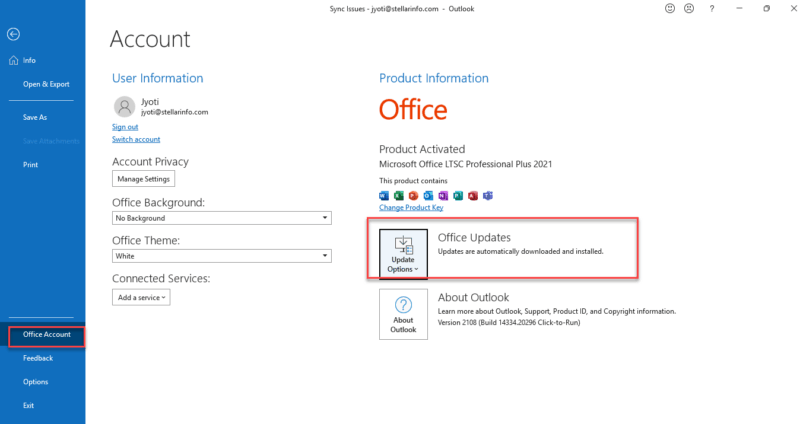Image resolution: width=800 pixels, height=424 pixels.
Task: Expand the Add a service dropdown
Action: coord(141,297)
